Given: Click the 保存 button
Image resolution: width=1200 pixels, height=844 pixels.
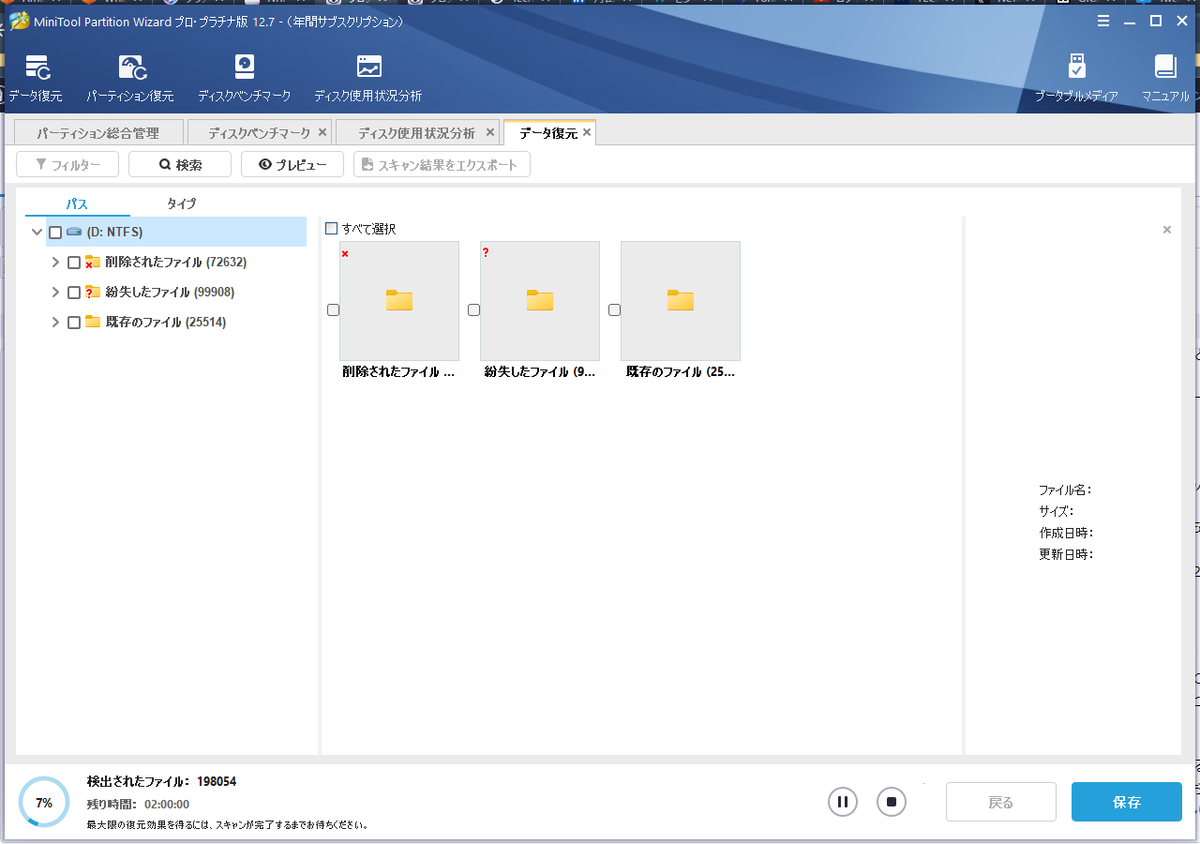Looking at the screenshot, I should (1126, 802).
